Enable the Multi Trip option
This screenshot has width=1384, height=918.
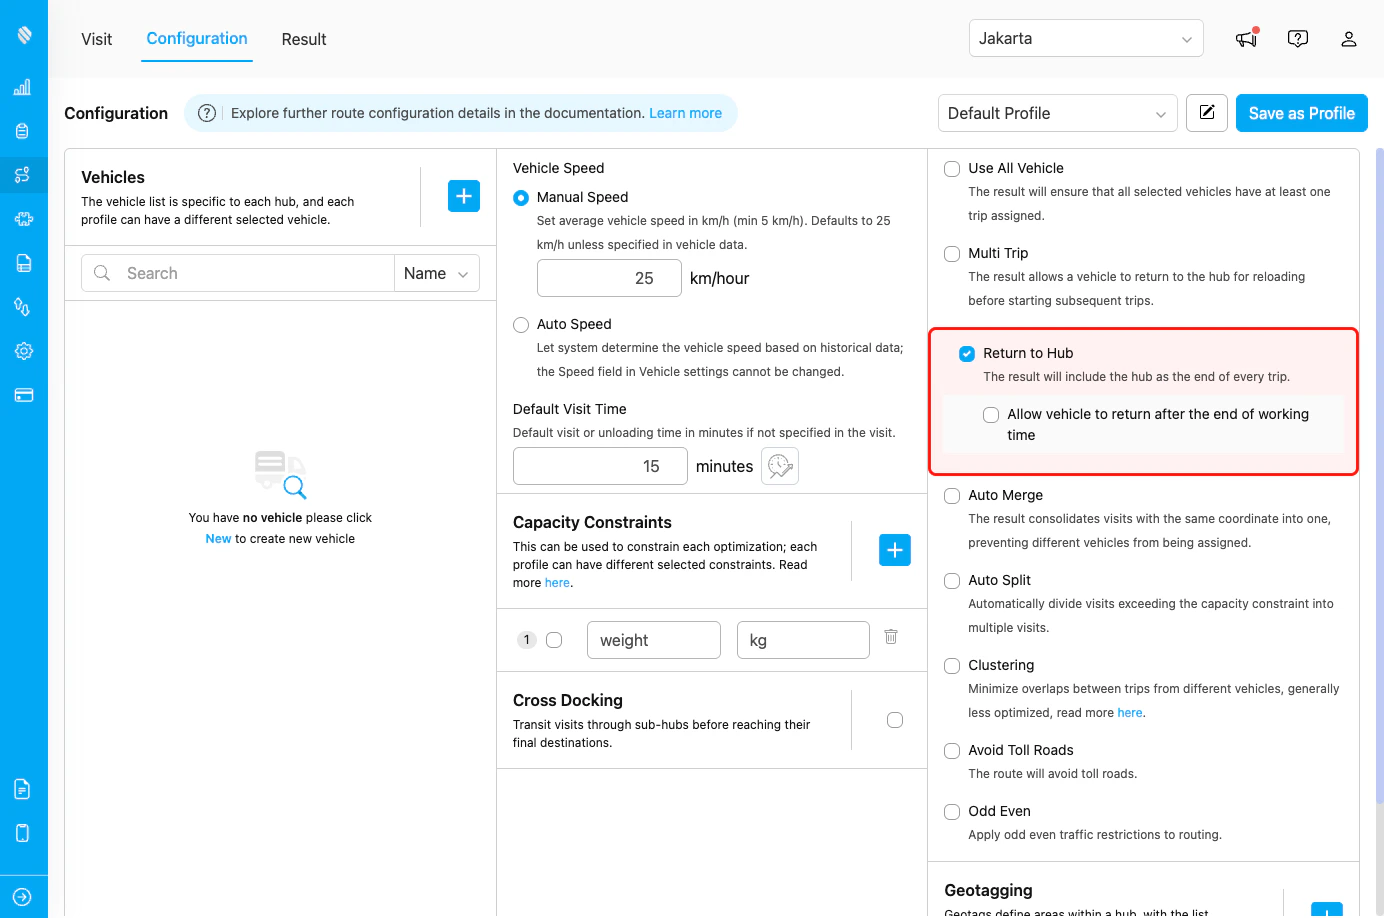coord(951,254)
